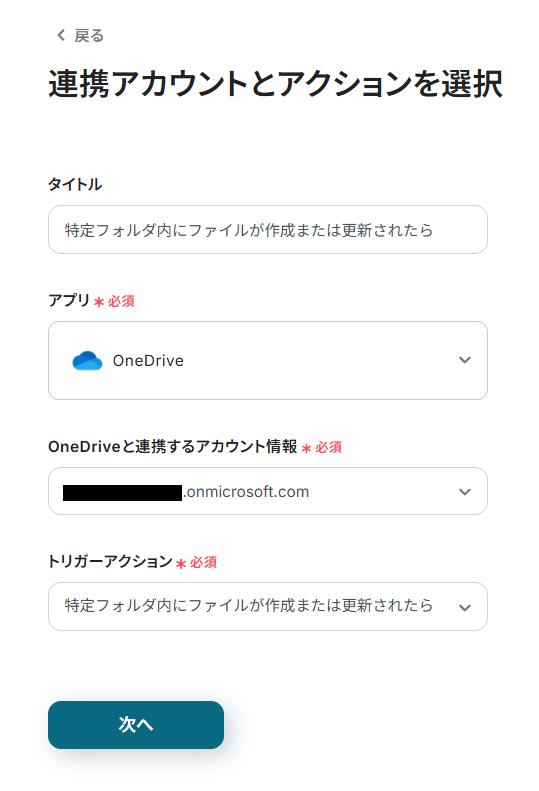
Task: Click the タイトル field label
Action: pos(75,184)
